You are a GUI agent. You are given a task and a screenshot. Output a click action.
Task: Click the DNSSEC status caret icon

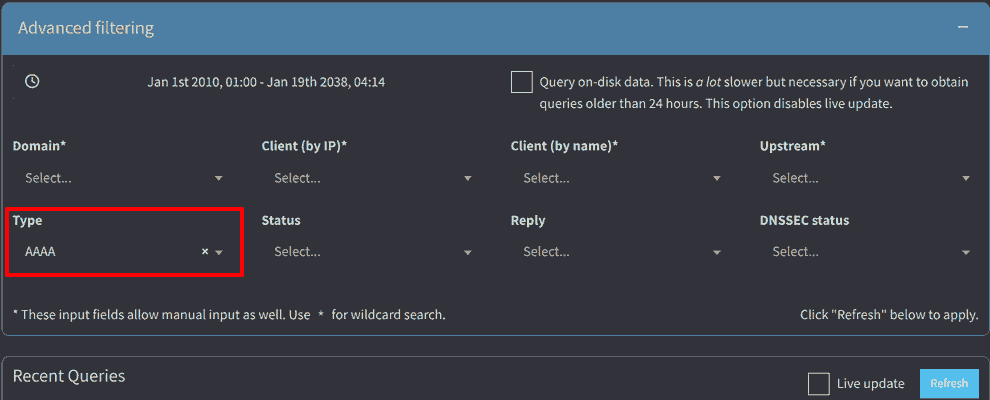coord(966,253)
